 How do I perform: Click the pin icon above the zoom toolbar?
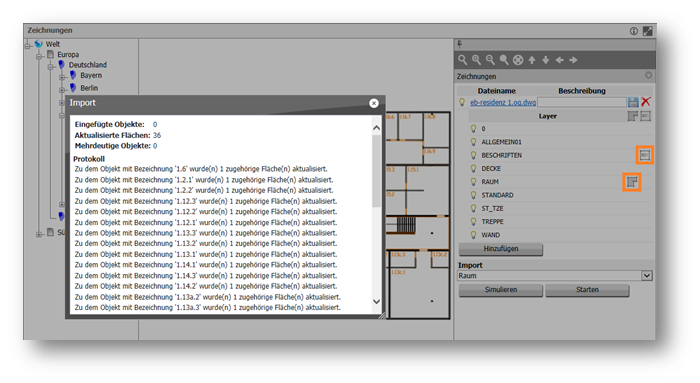point(460,44)
